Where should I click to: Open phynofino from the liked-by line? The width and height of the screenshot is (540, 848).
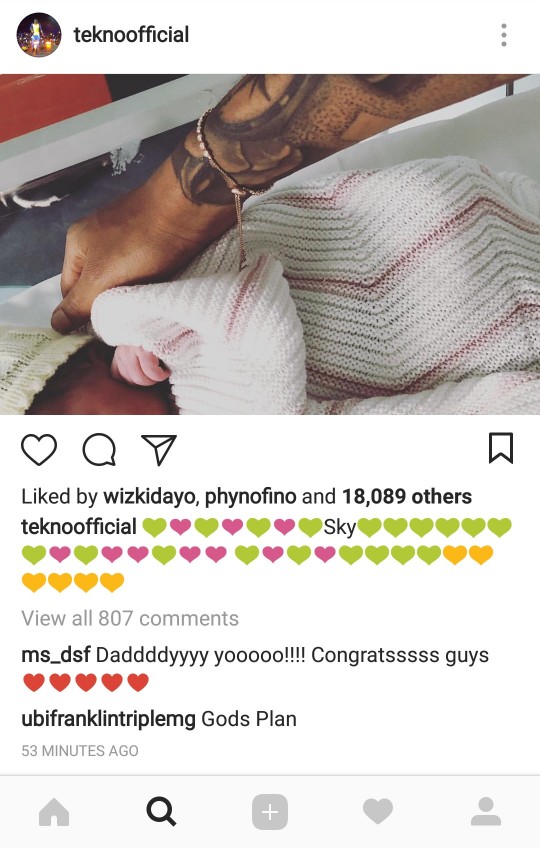click(251, 496)
